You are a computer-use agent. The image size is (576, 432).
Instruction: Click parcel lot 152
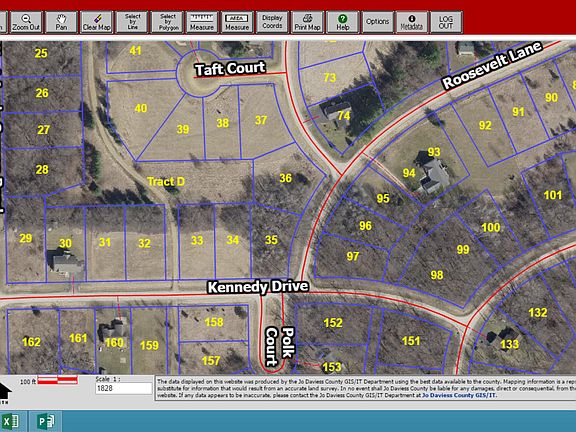[x=333, y=323]
